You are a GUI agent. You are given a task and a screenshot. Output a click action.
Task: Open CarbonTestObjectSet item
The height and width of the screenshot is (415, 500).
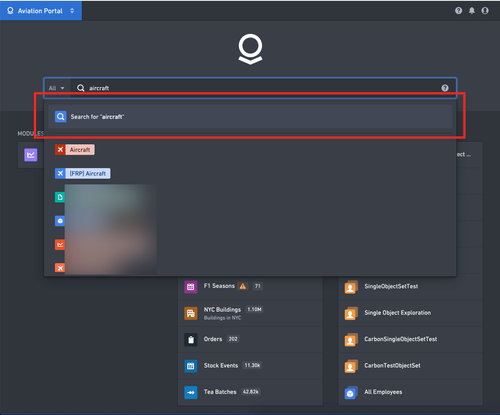tap(392, 366)
